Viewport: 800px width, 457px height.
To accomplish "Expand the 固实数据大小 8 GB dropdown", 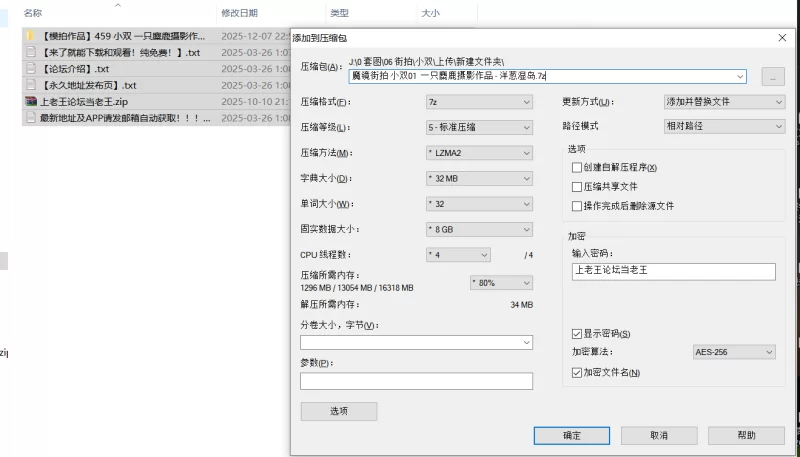I will [x=479, y=230].
